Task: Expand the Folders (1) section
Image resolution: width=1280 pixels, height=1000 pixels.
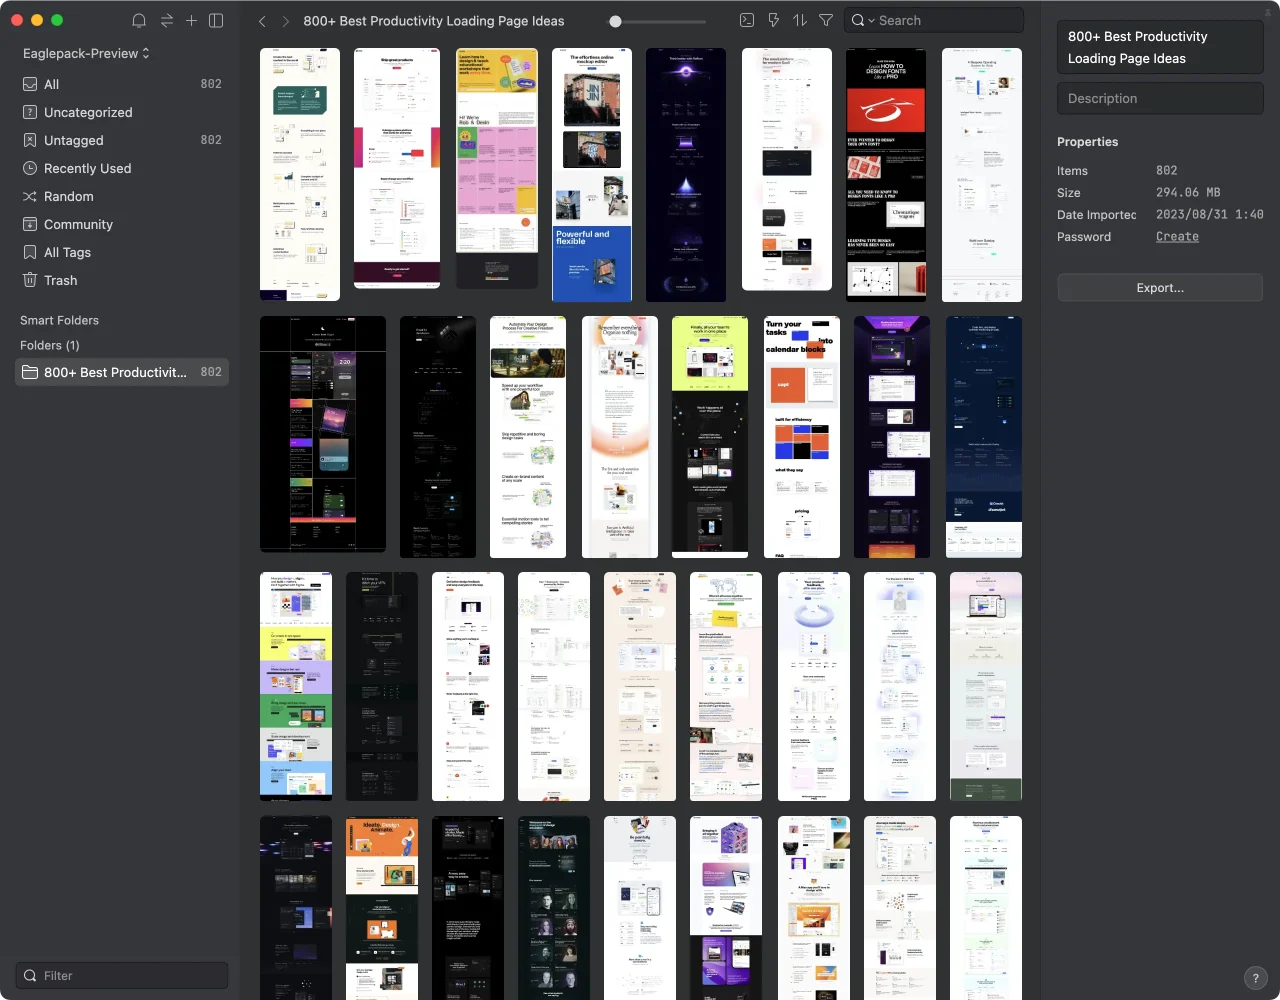Action: point(50,345)
